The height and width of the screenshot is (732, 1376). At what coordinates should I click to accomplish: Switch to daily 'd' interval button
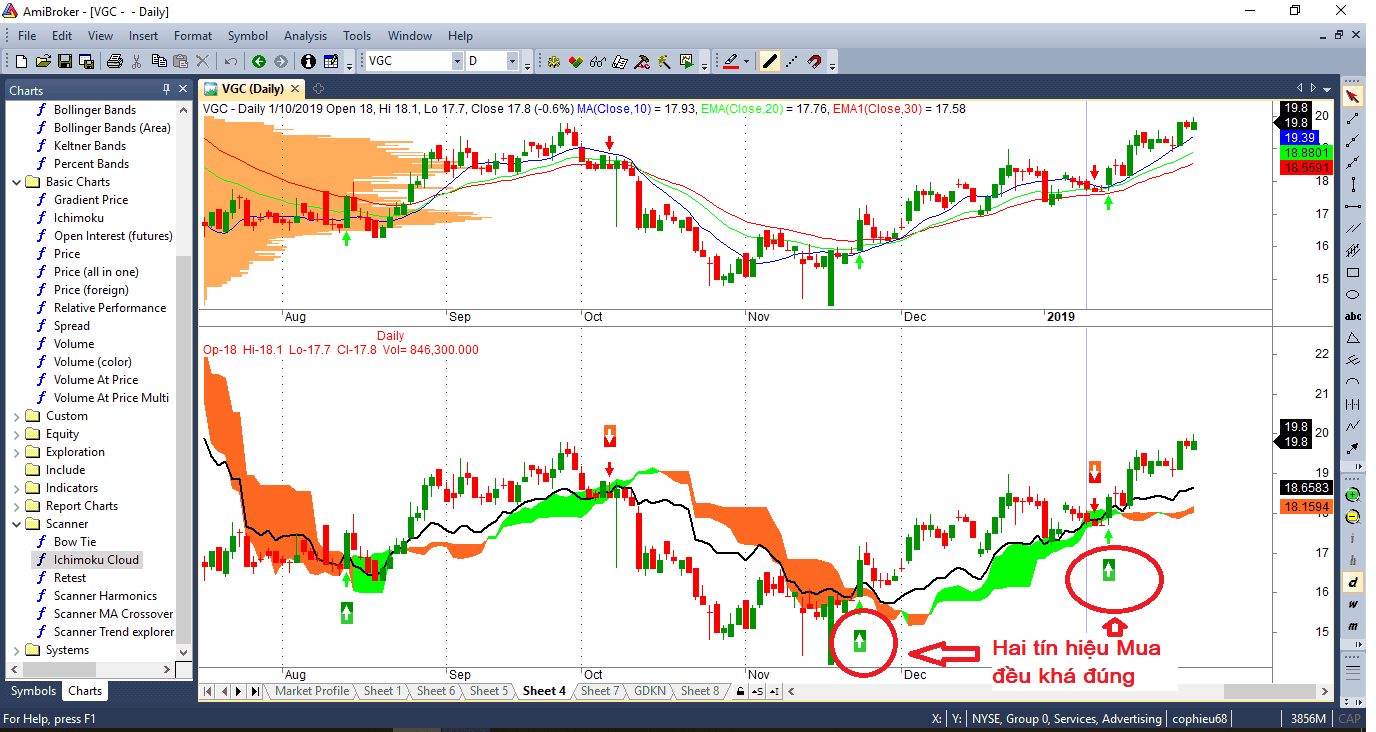coord(1353,582)
